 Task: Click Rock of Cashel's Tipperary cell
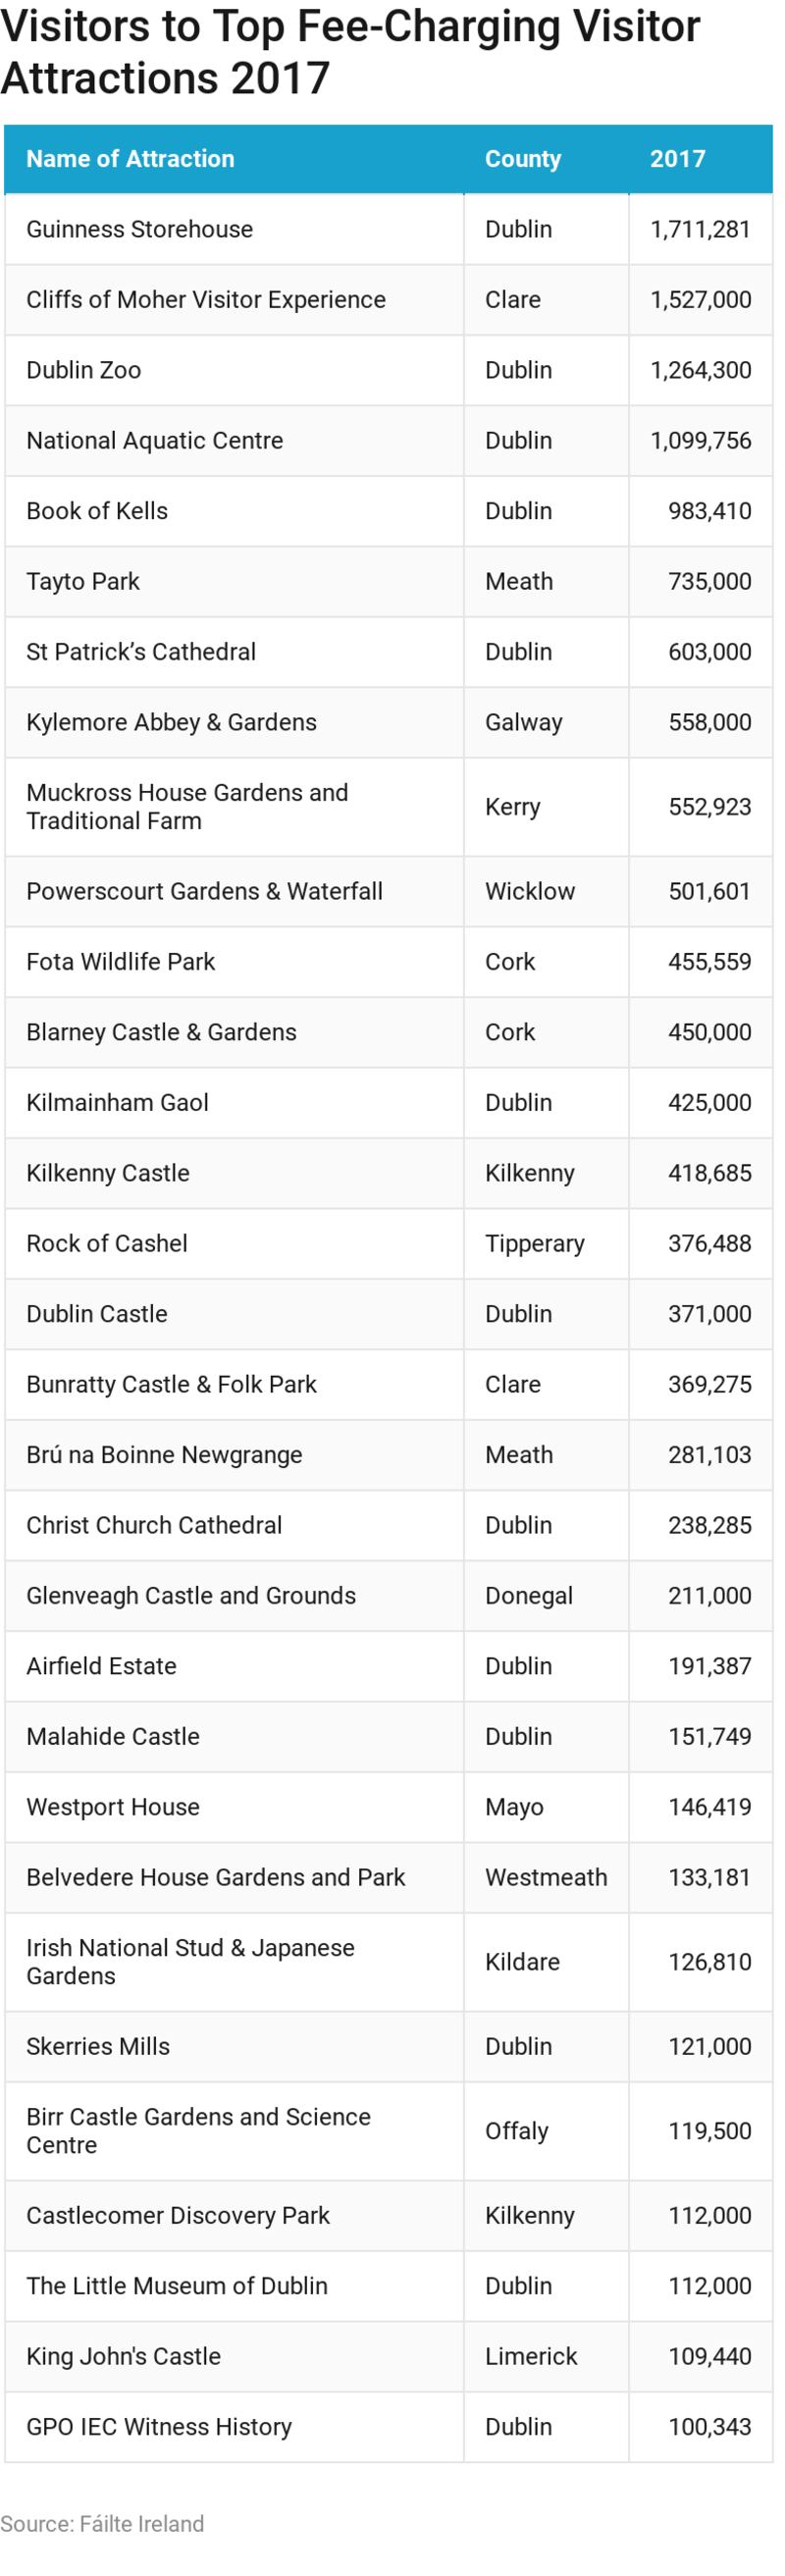[x=534, y=1243]
